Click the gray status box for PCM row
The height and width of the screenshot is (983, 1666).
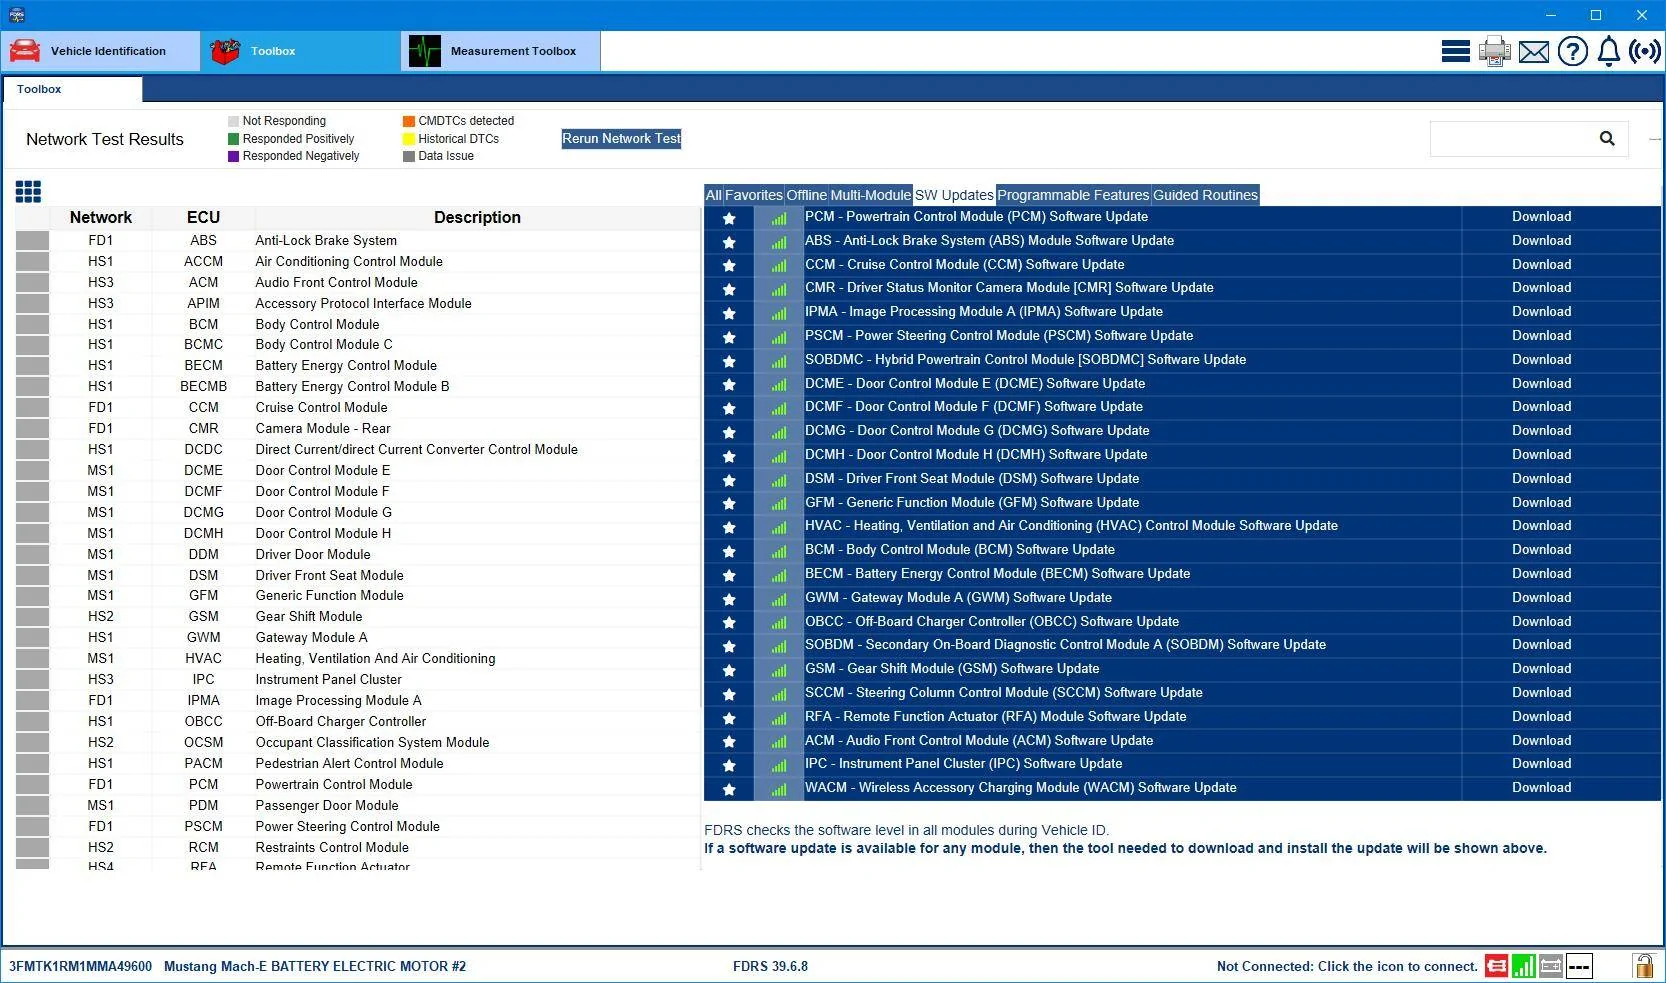click(32, 784)
